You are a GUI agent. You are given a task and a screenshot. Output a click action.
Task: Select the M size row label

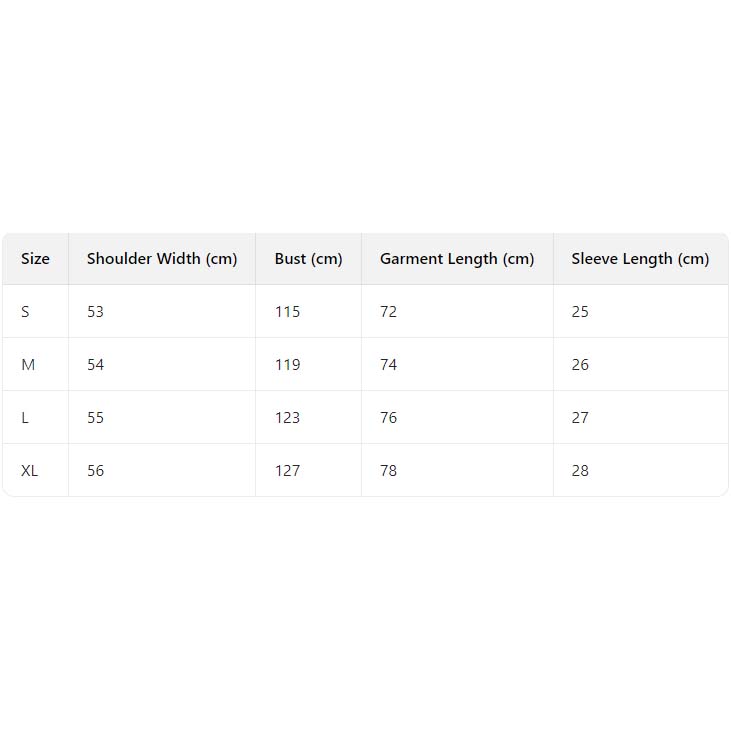pyautogui.click(x=28, y=365)
